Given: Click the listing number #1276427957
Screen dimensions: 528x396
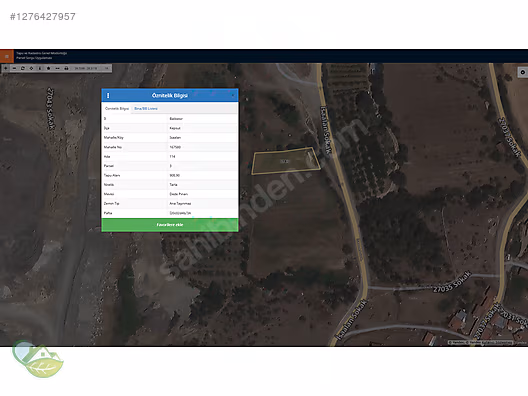Looking at the screenshot, I should tap(43, 16).
